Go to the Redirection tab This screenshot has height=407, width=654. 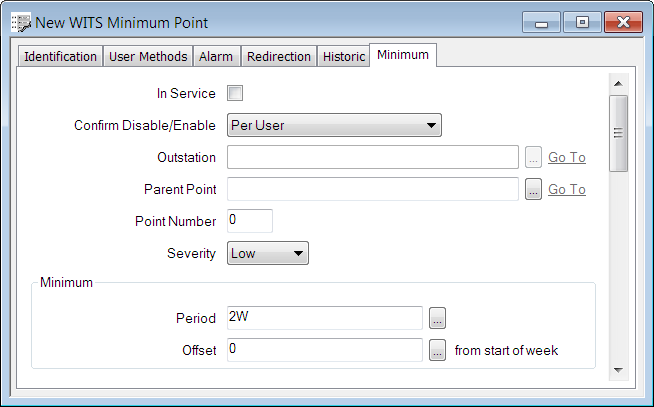tap(279, 57)
